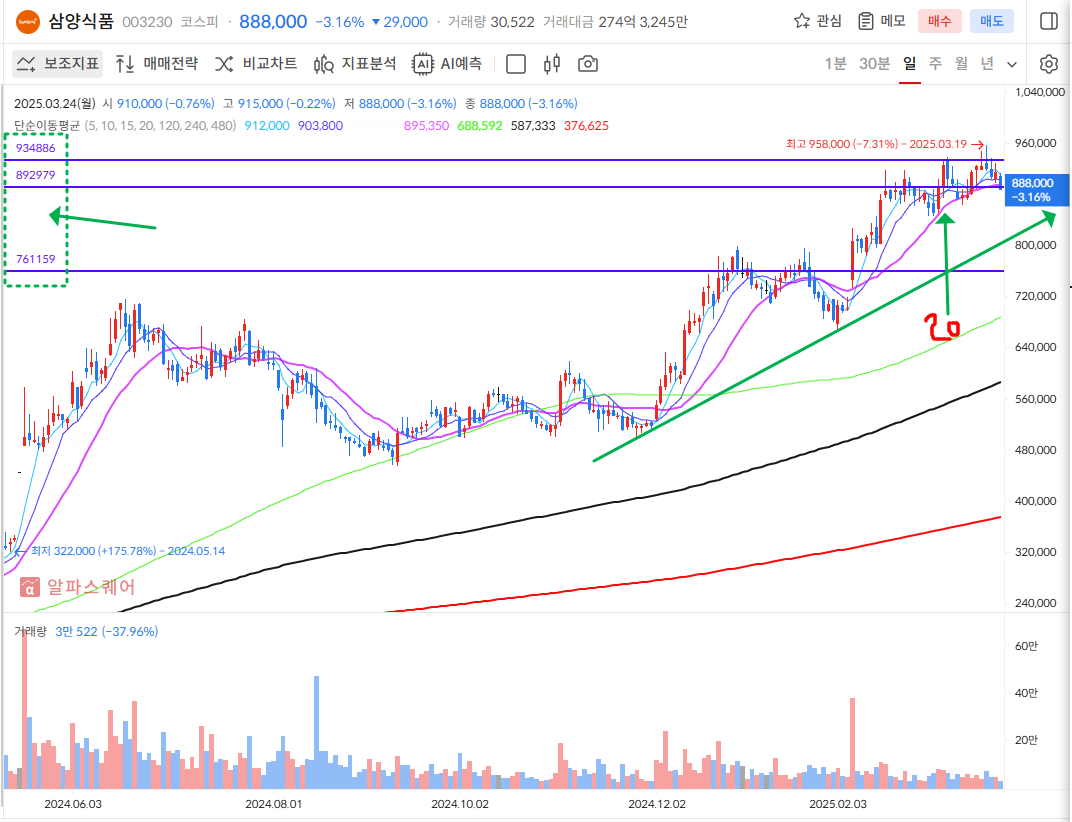Click the blue 매도 sell button
The height and width of the screenshot is (822, 1072).
coord(991,21)
